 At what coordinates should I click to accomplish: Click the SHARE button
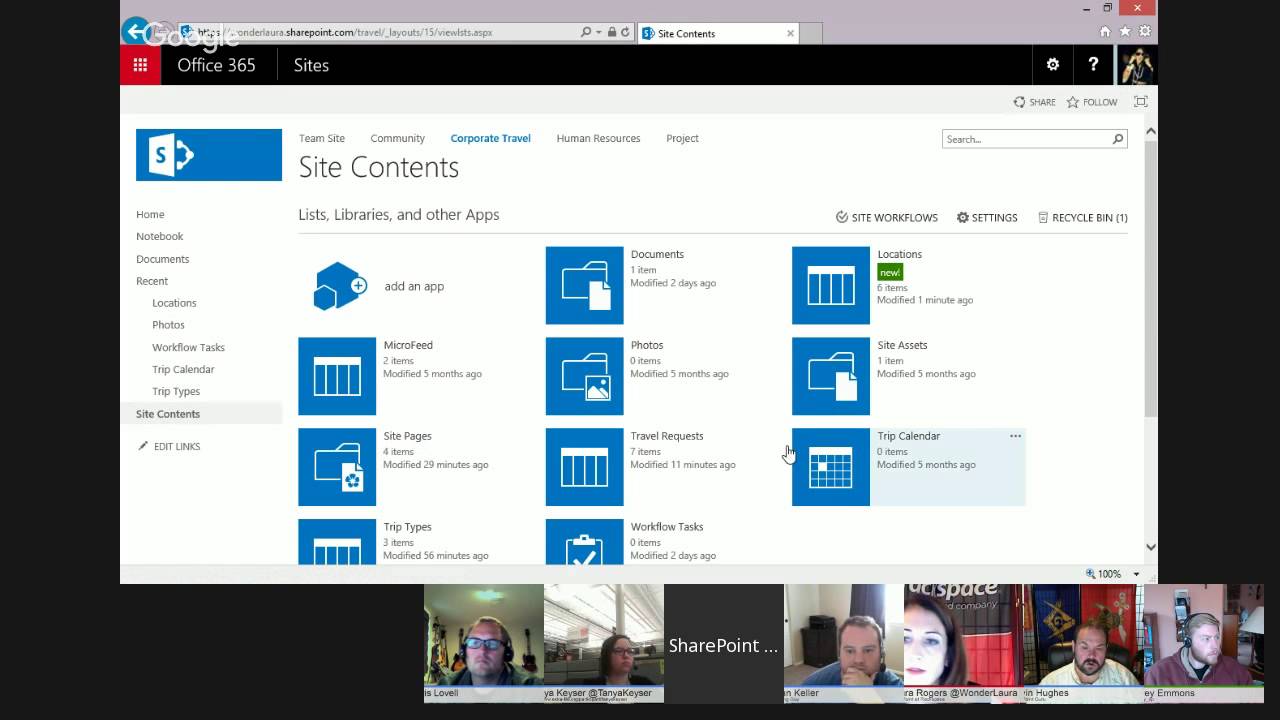[x=1034, y=102]
